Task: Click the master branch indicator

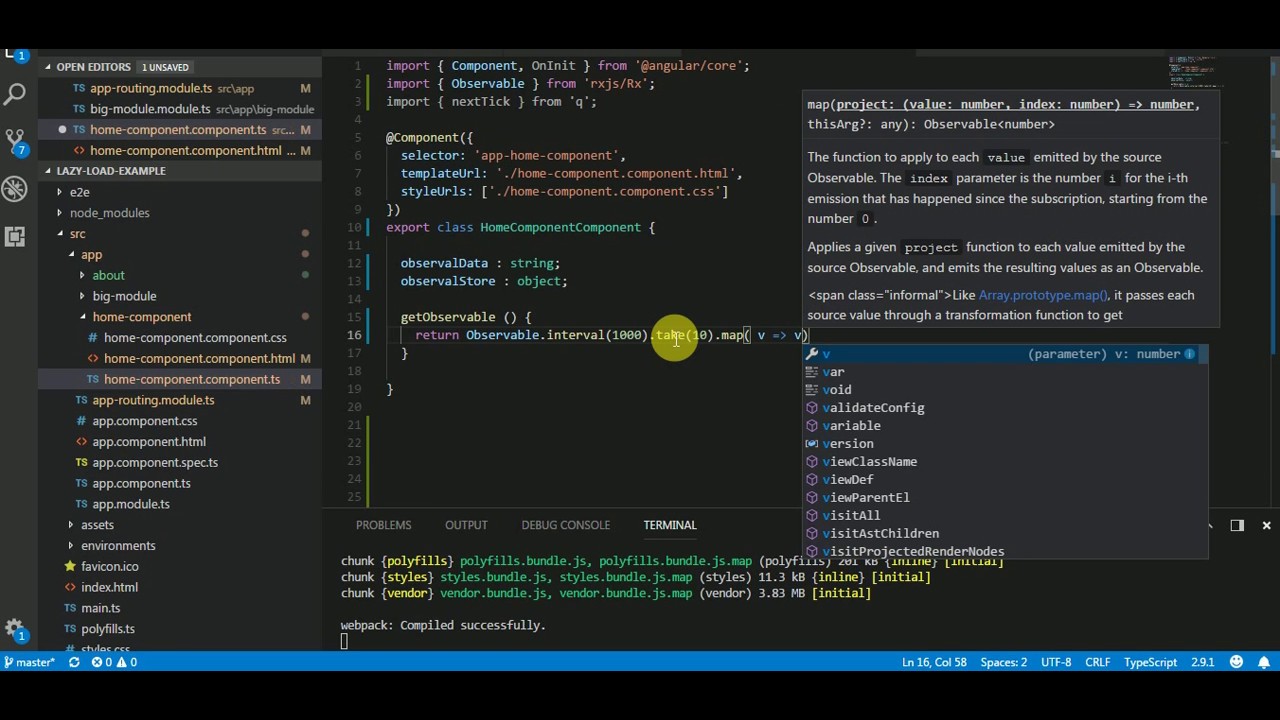Action: [x=29, y=662]
